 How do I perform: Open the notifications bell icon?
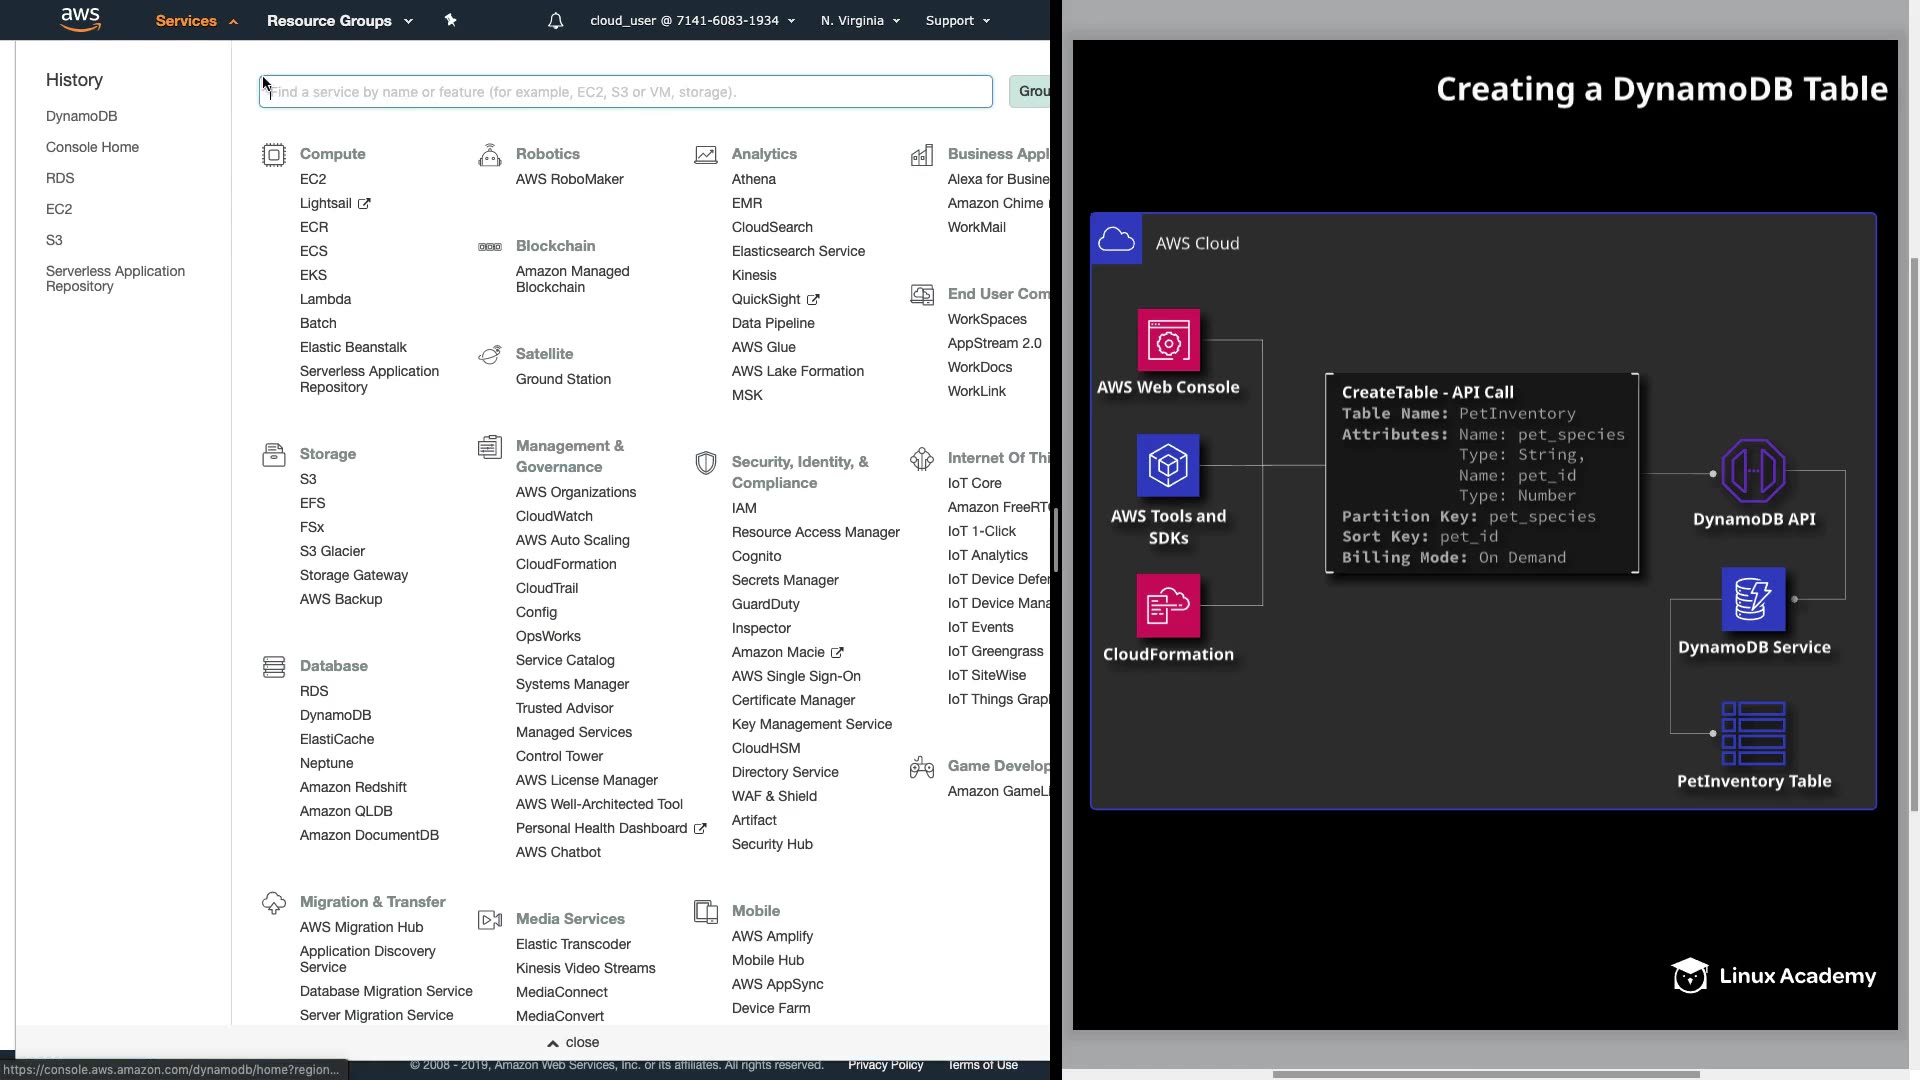(556, 21)
